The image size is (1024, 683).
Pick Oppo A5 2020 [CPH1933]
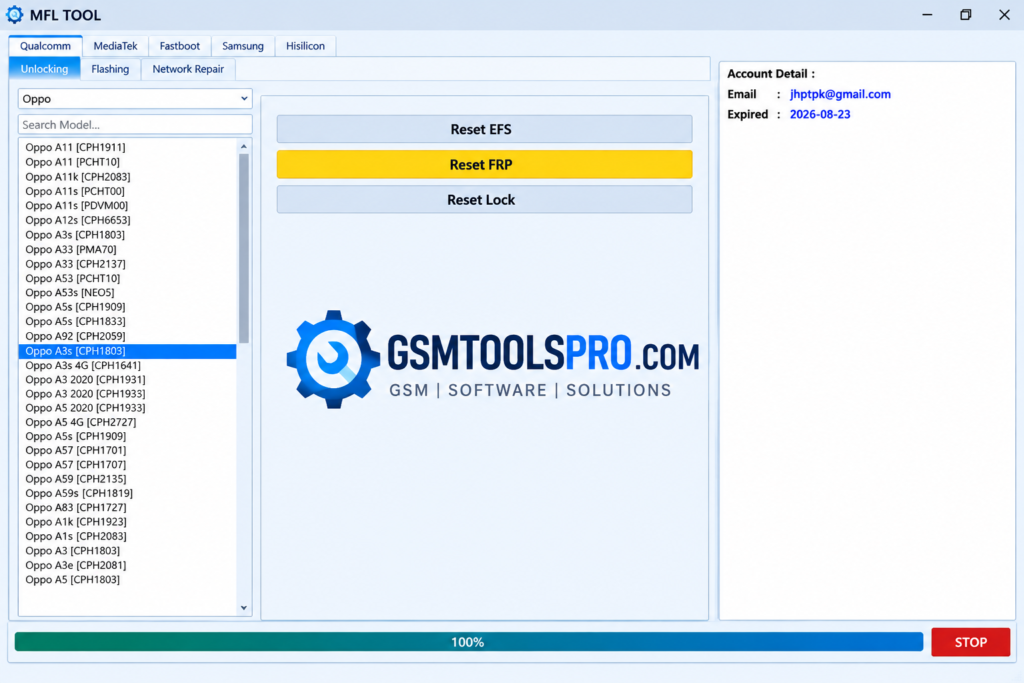pos(127,407)
